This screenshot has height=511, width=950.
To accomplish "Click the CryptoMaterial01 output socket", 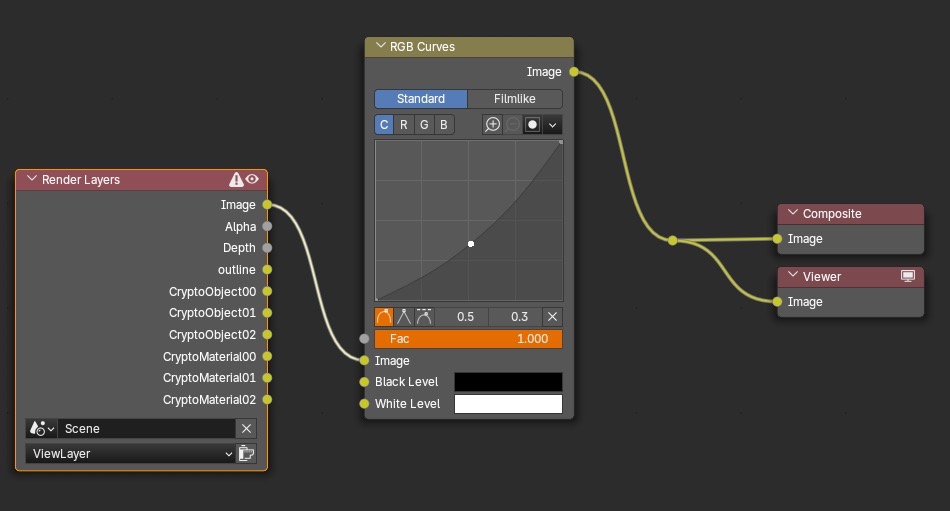I will tap(267, 378).
